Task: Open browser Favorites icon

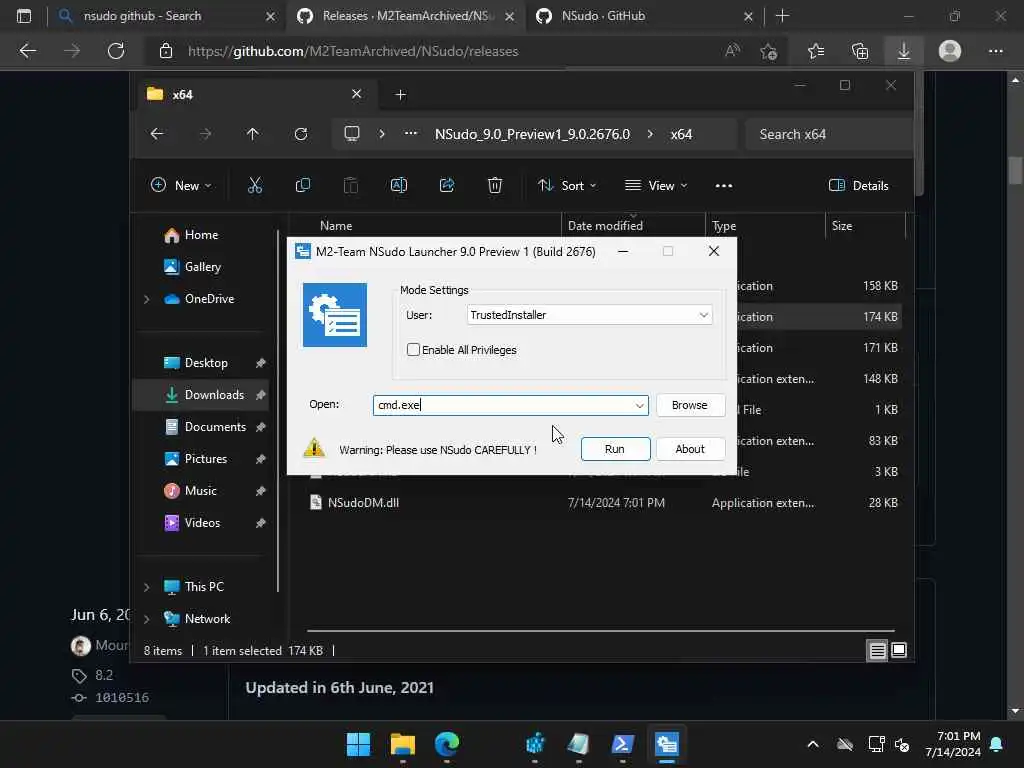Action: [x=816, y=51]
